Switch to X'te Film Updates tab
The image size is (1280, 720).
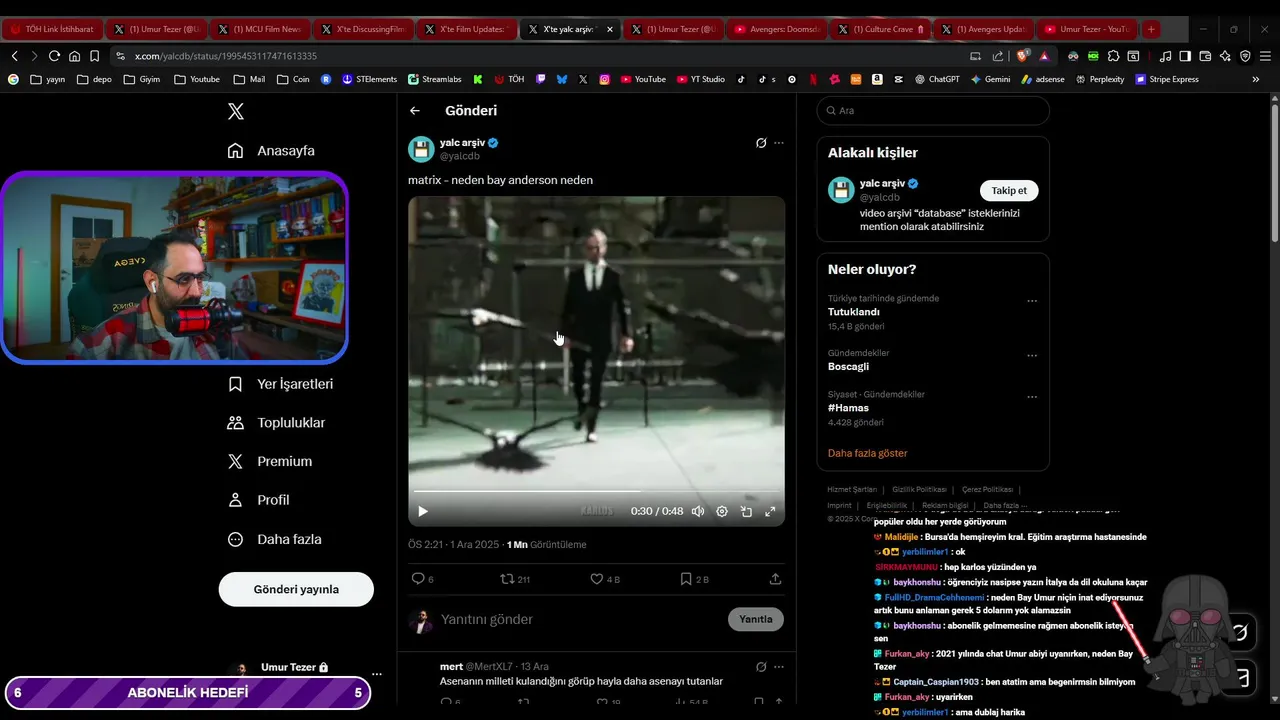click(x=466, y=30)
